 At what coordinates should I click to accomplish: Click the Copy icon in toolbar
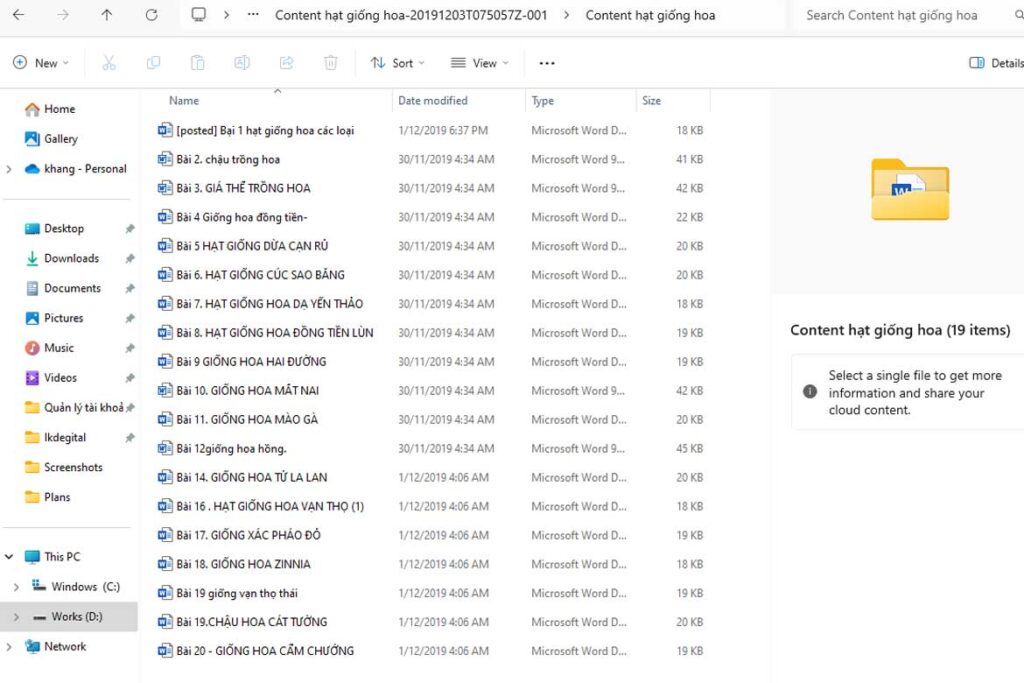coord(153,63)
